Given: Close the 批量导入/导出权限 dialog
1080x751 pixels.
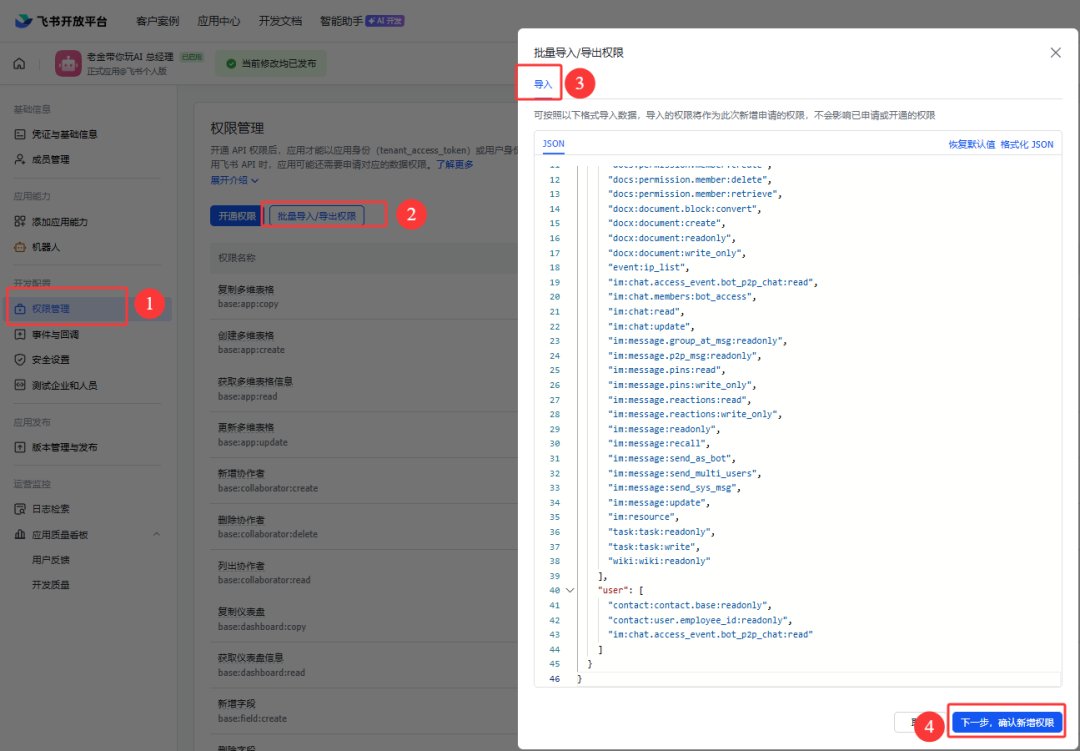Looking at the screenshot, I should click(1055, 53).
